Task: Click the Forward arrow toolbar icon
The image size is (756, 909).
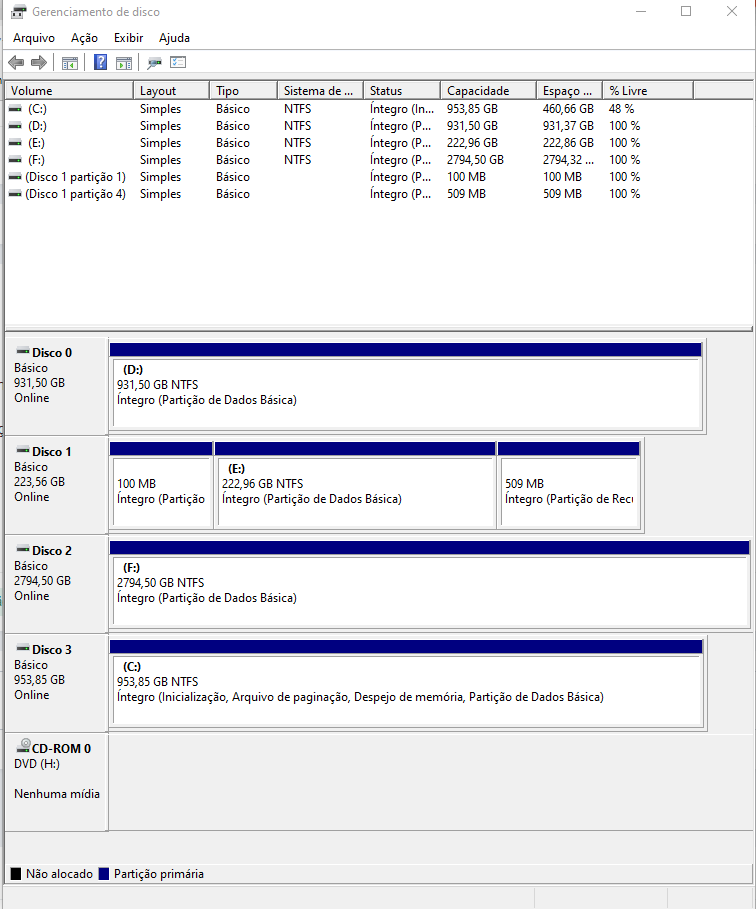Action: pyautogui.click(x=39, y=63)
